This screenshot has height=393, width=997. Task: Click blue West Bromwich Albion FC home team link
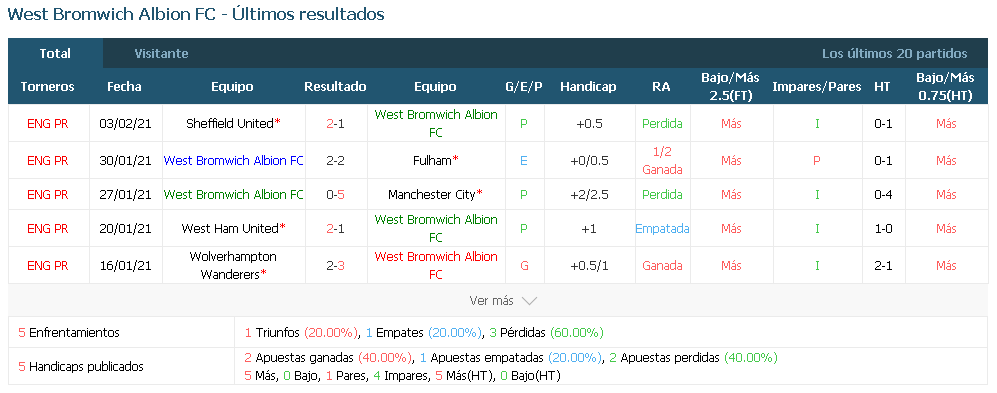point(233,161)
